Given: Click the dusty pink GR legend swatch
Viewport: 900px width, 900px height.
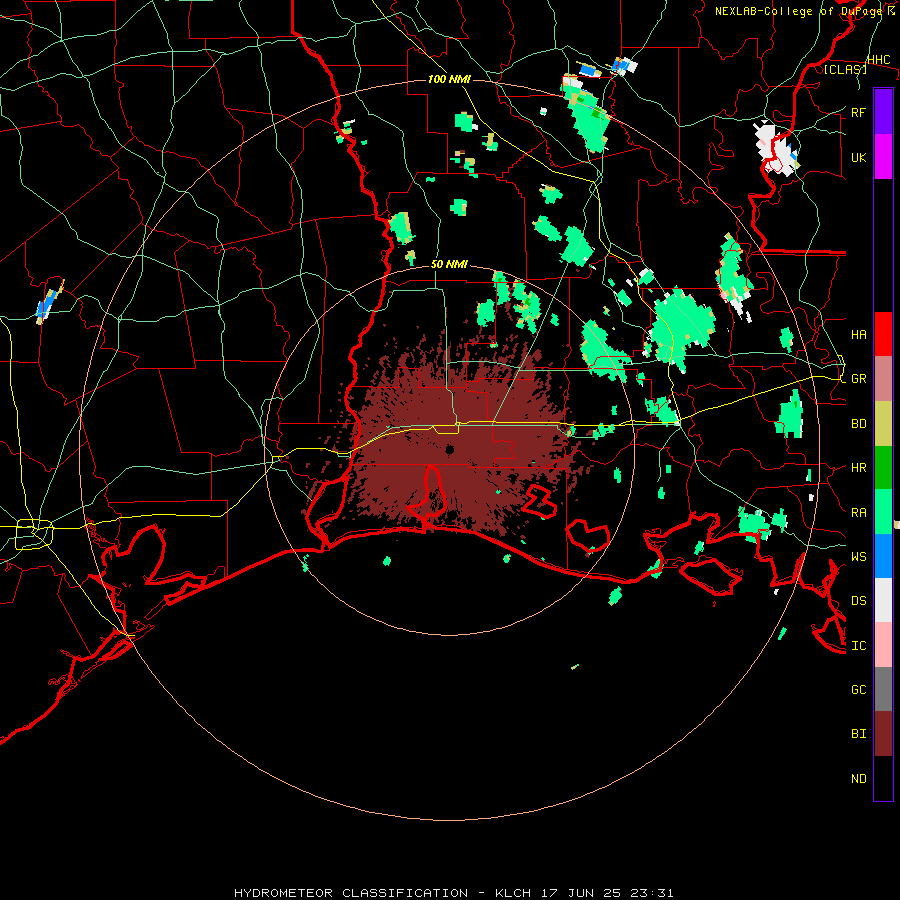Looking at the screenshot, I should click(x=883, y=378).
